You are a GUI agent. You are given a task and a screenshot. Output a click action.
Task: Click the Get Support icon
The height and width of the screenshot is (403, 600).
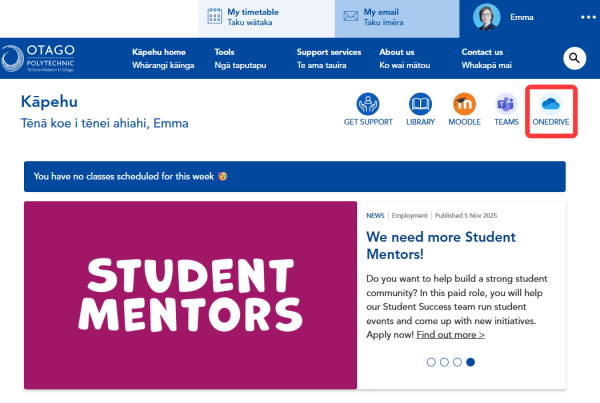coord(366,104)
